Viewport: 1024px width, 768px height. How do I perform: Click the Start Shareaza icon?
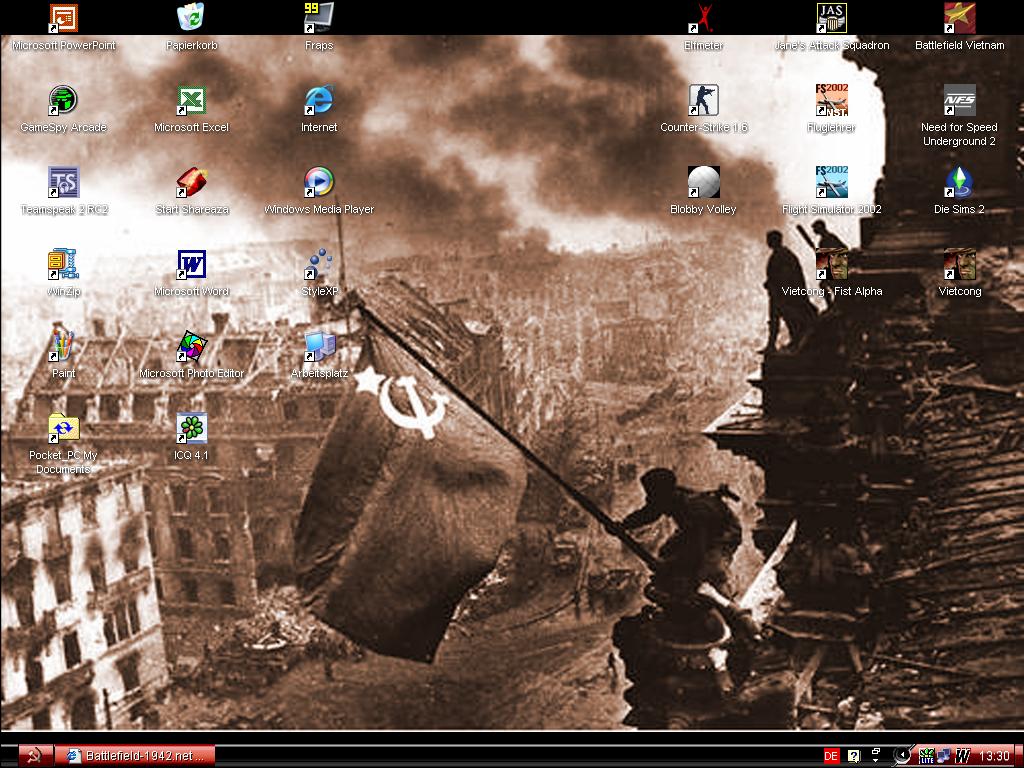(x=191, y=182)
